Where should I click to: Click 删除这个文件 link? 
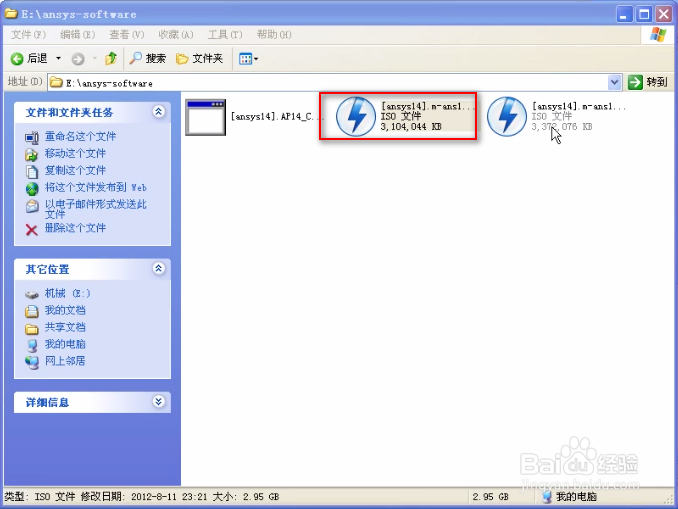point(75,228)
